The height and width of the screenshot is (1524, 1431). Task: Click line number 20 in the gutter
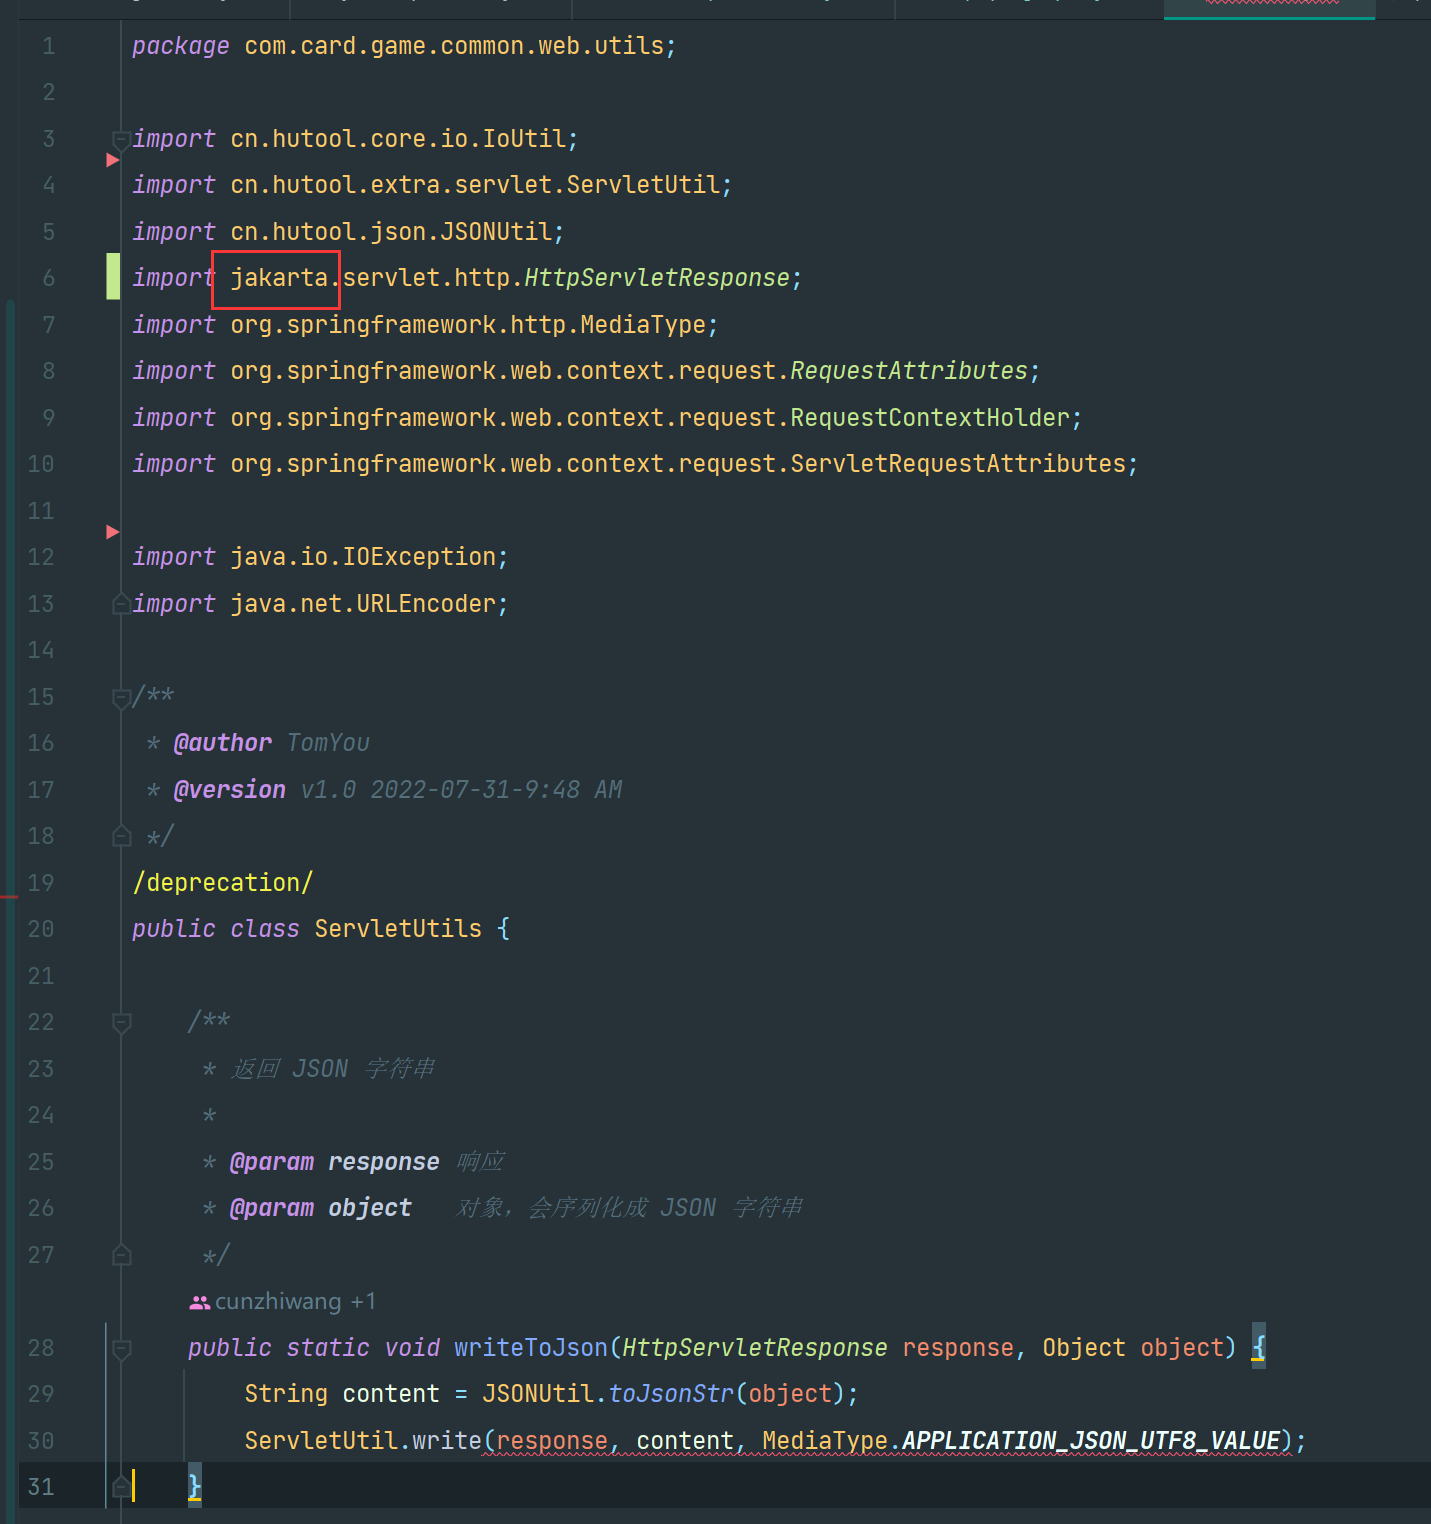(41, 928)
